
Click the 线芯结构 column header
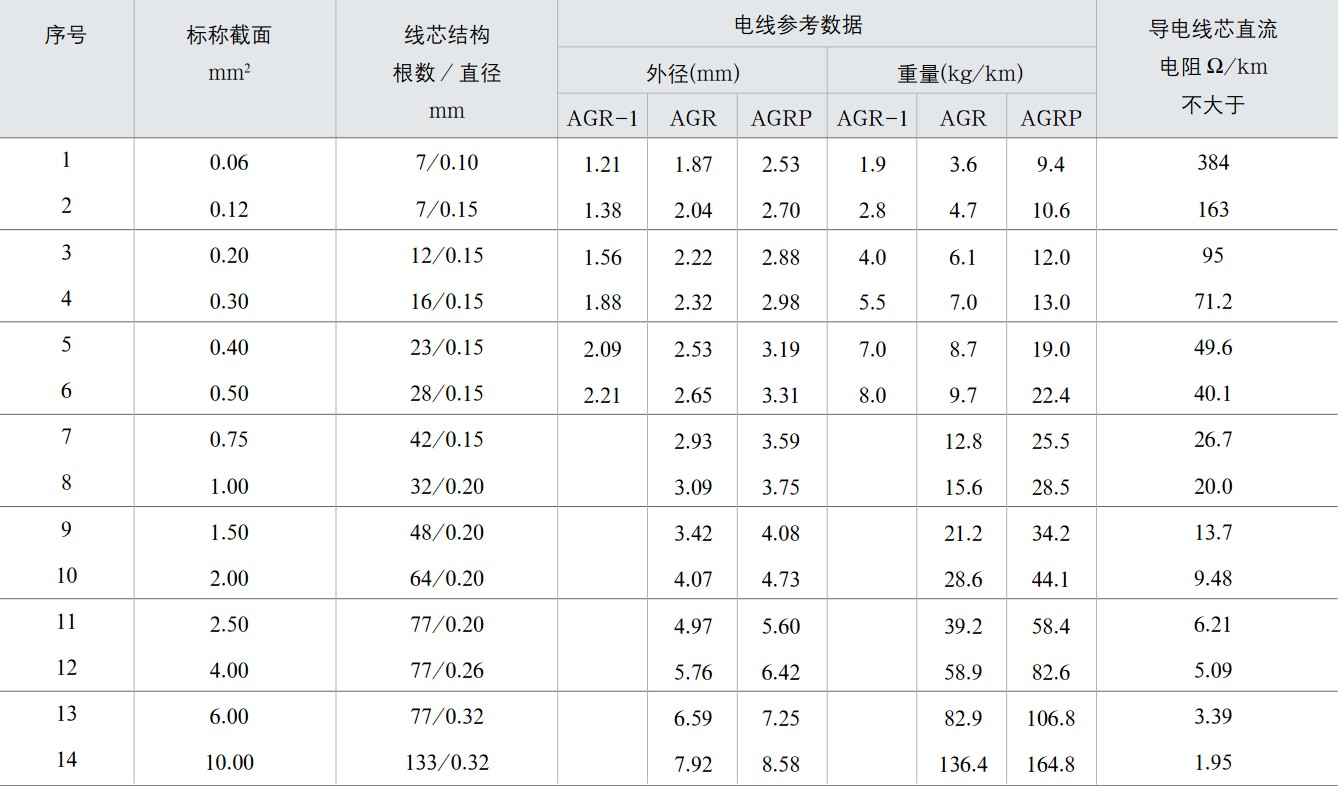coord(446,36)
